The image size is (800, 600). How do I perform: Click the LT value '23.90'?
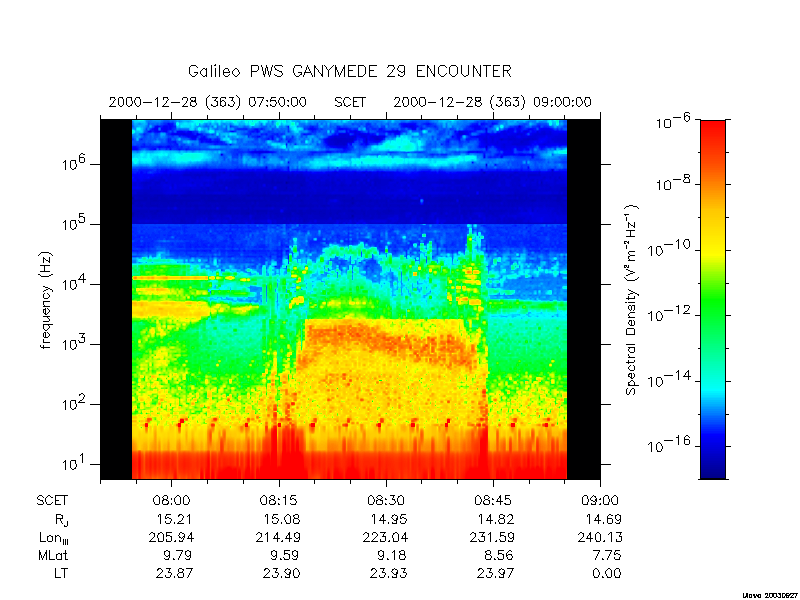[282, 573]
